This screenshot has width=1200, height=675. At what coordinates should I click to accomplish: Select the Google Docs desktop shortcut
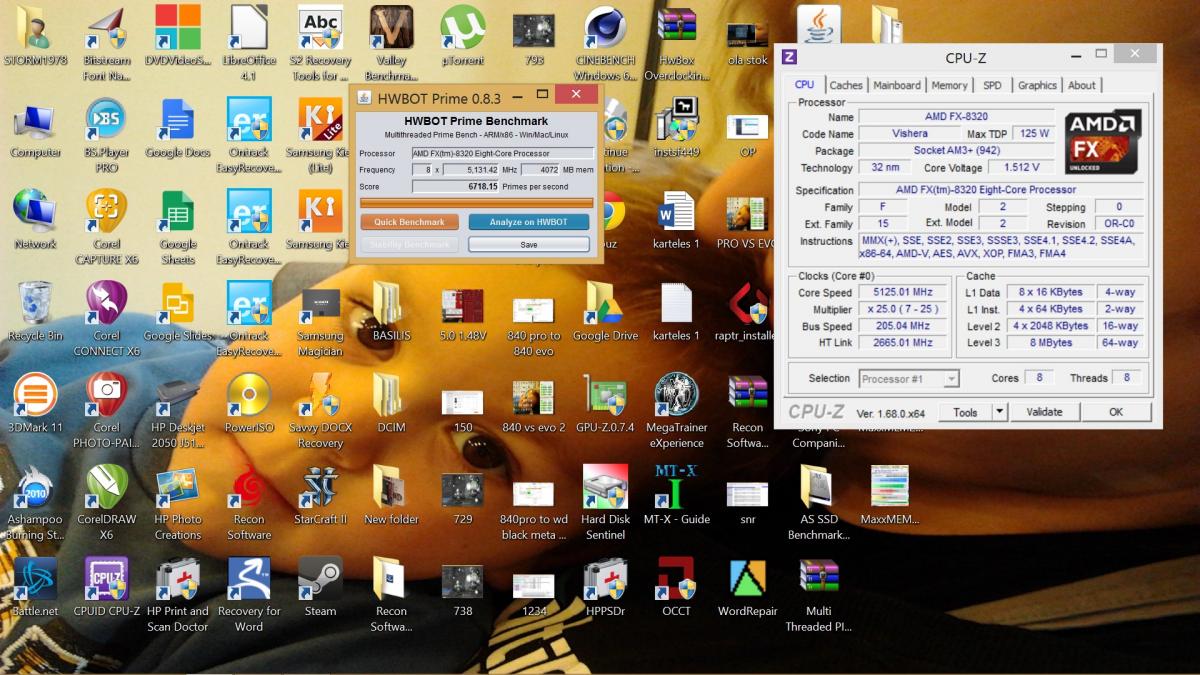[x=178, y=120]
